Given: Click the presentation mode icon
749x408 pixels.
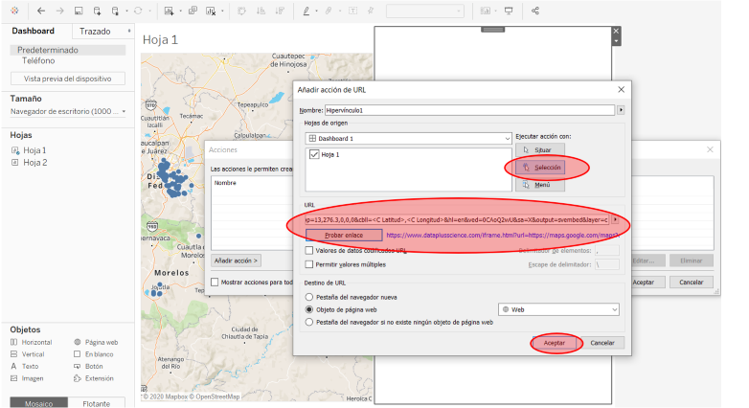Looking at the screenshot, I should 509,11.
